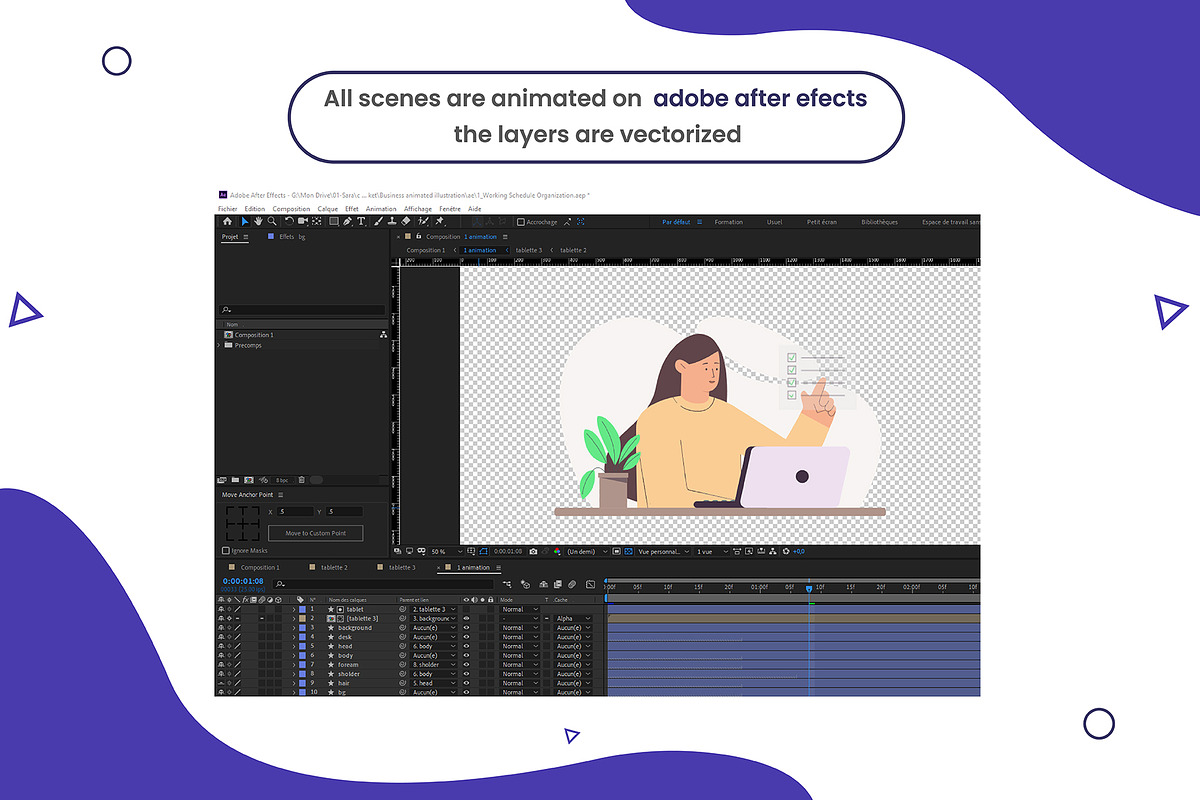Select the Puppet Pin tool
Viewport: 1200px width, 800px height.
(x=439, y=222)
